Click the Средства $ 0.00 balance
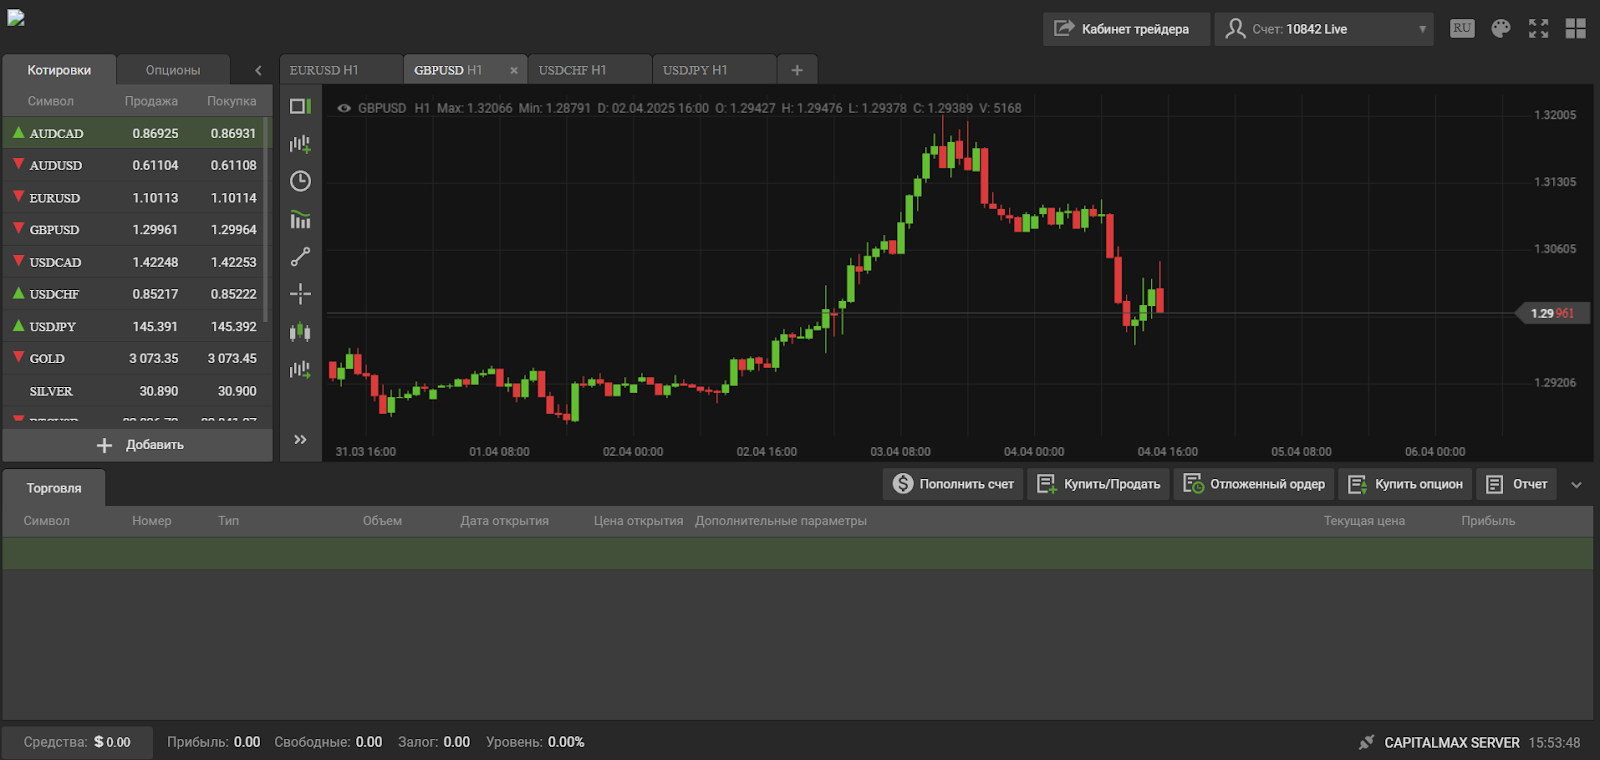This screenshot has width=1600, height=760. click(x=77, y=742)
